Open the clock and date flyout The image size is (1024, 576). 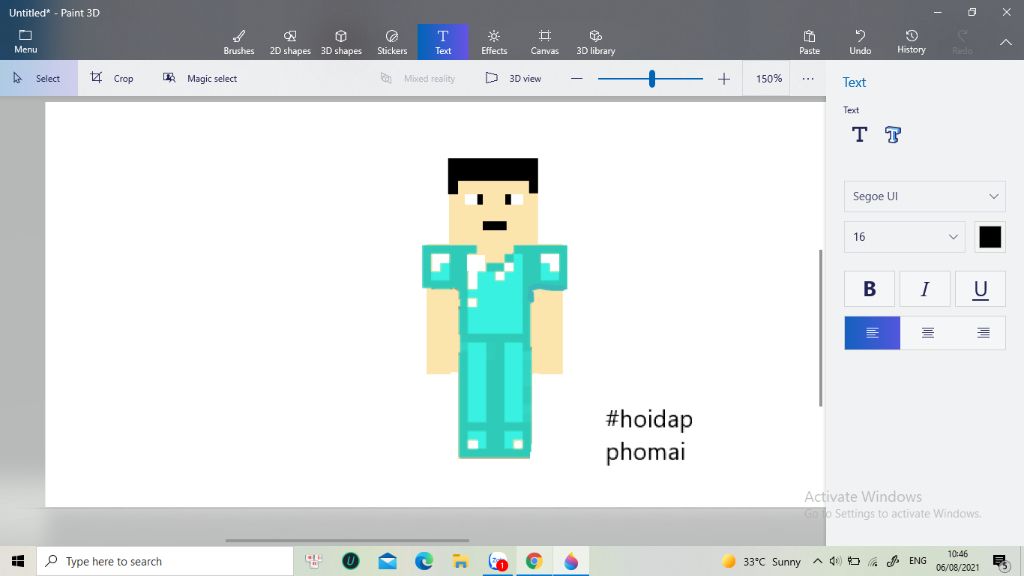tap(957, 561)
